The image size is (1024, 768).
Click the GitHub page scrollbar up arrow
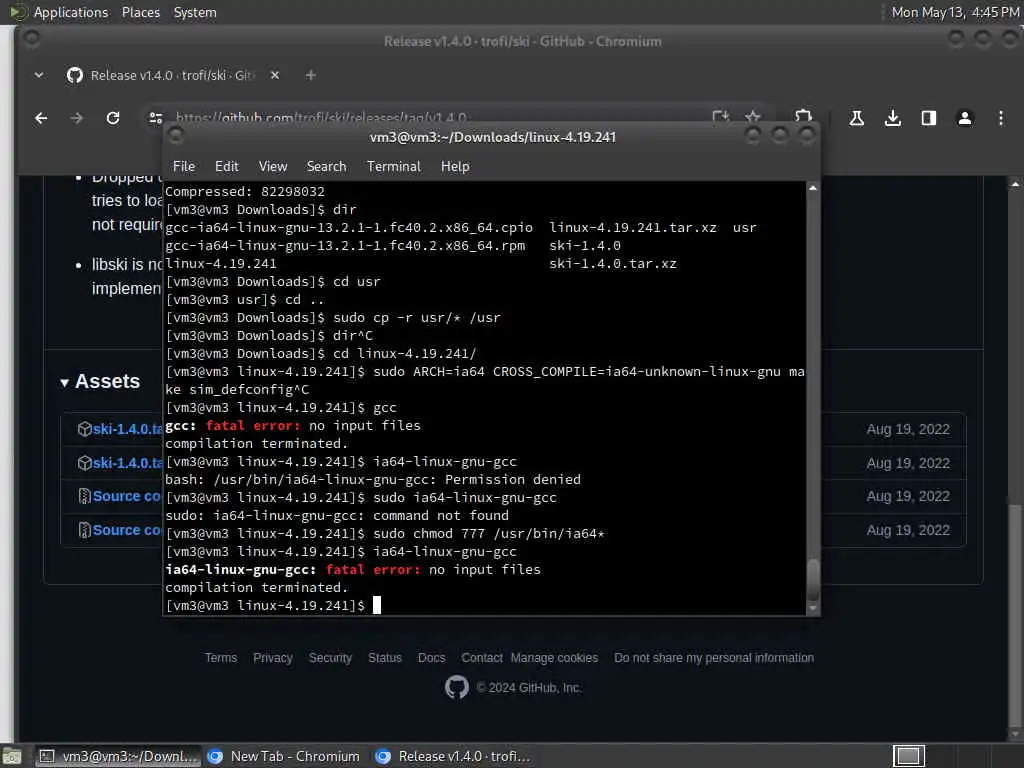(1014, 184)
